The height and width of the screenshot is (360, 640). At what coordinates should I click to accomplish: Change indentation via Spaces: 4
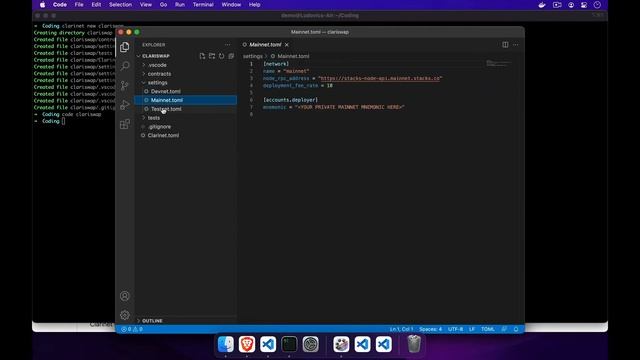tap(430, 329)
